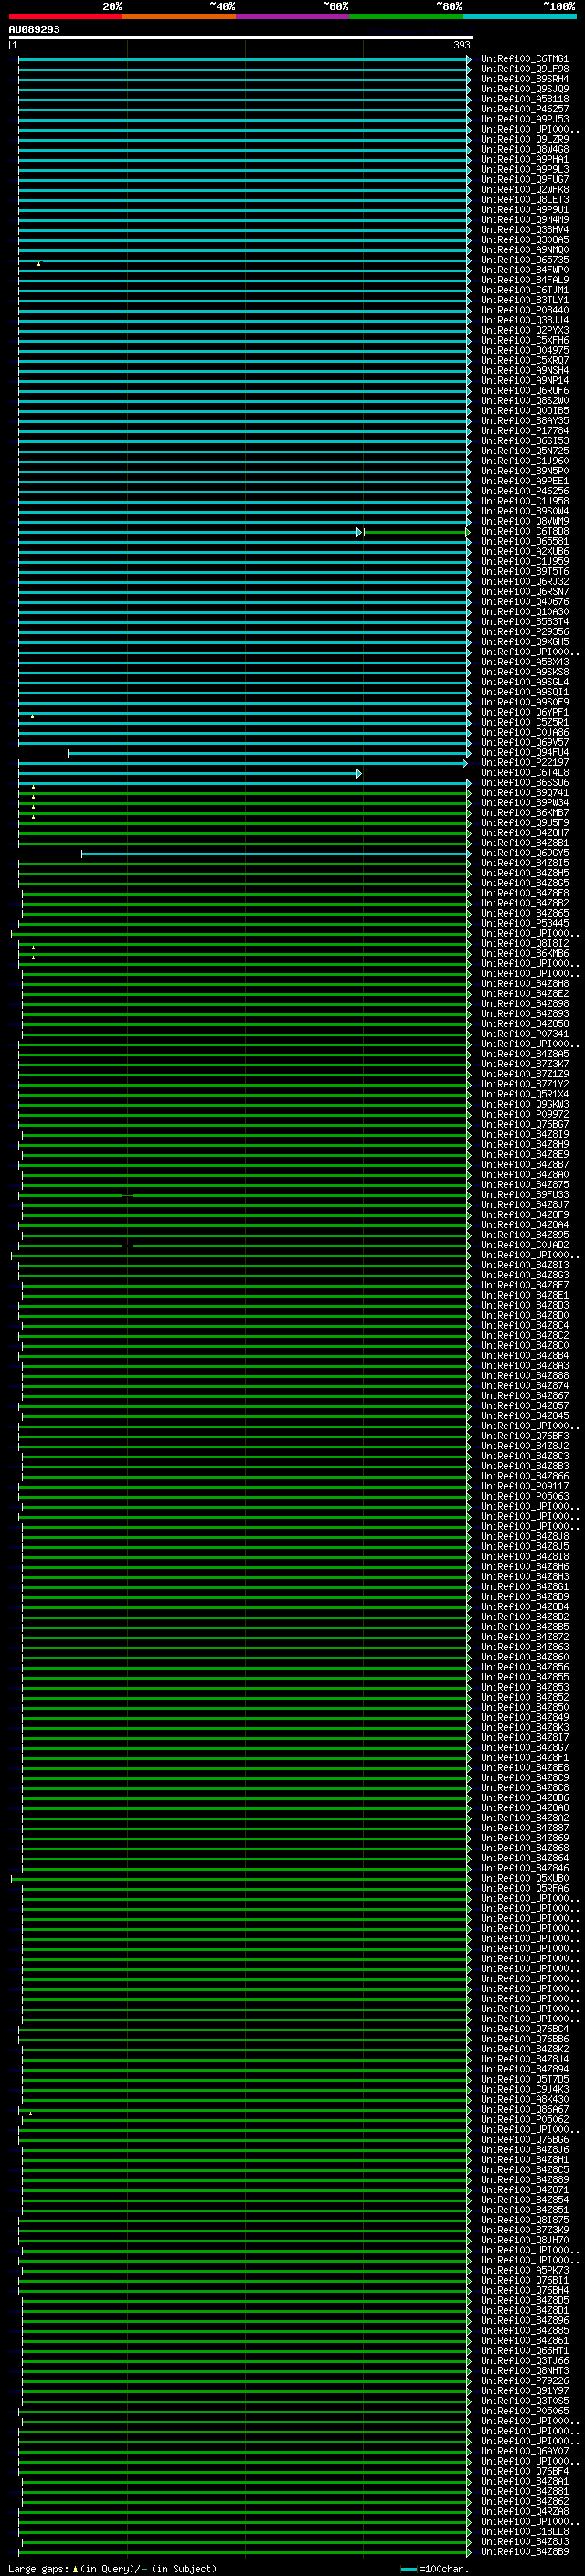Click the gap marker on Q6YPF1 row

33,716
